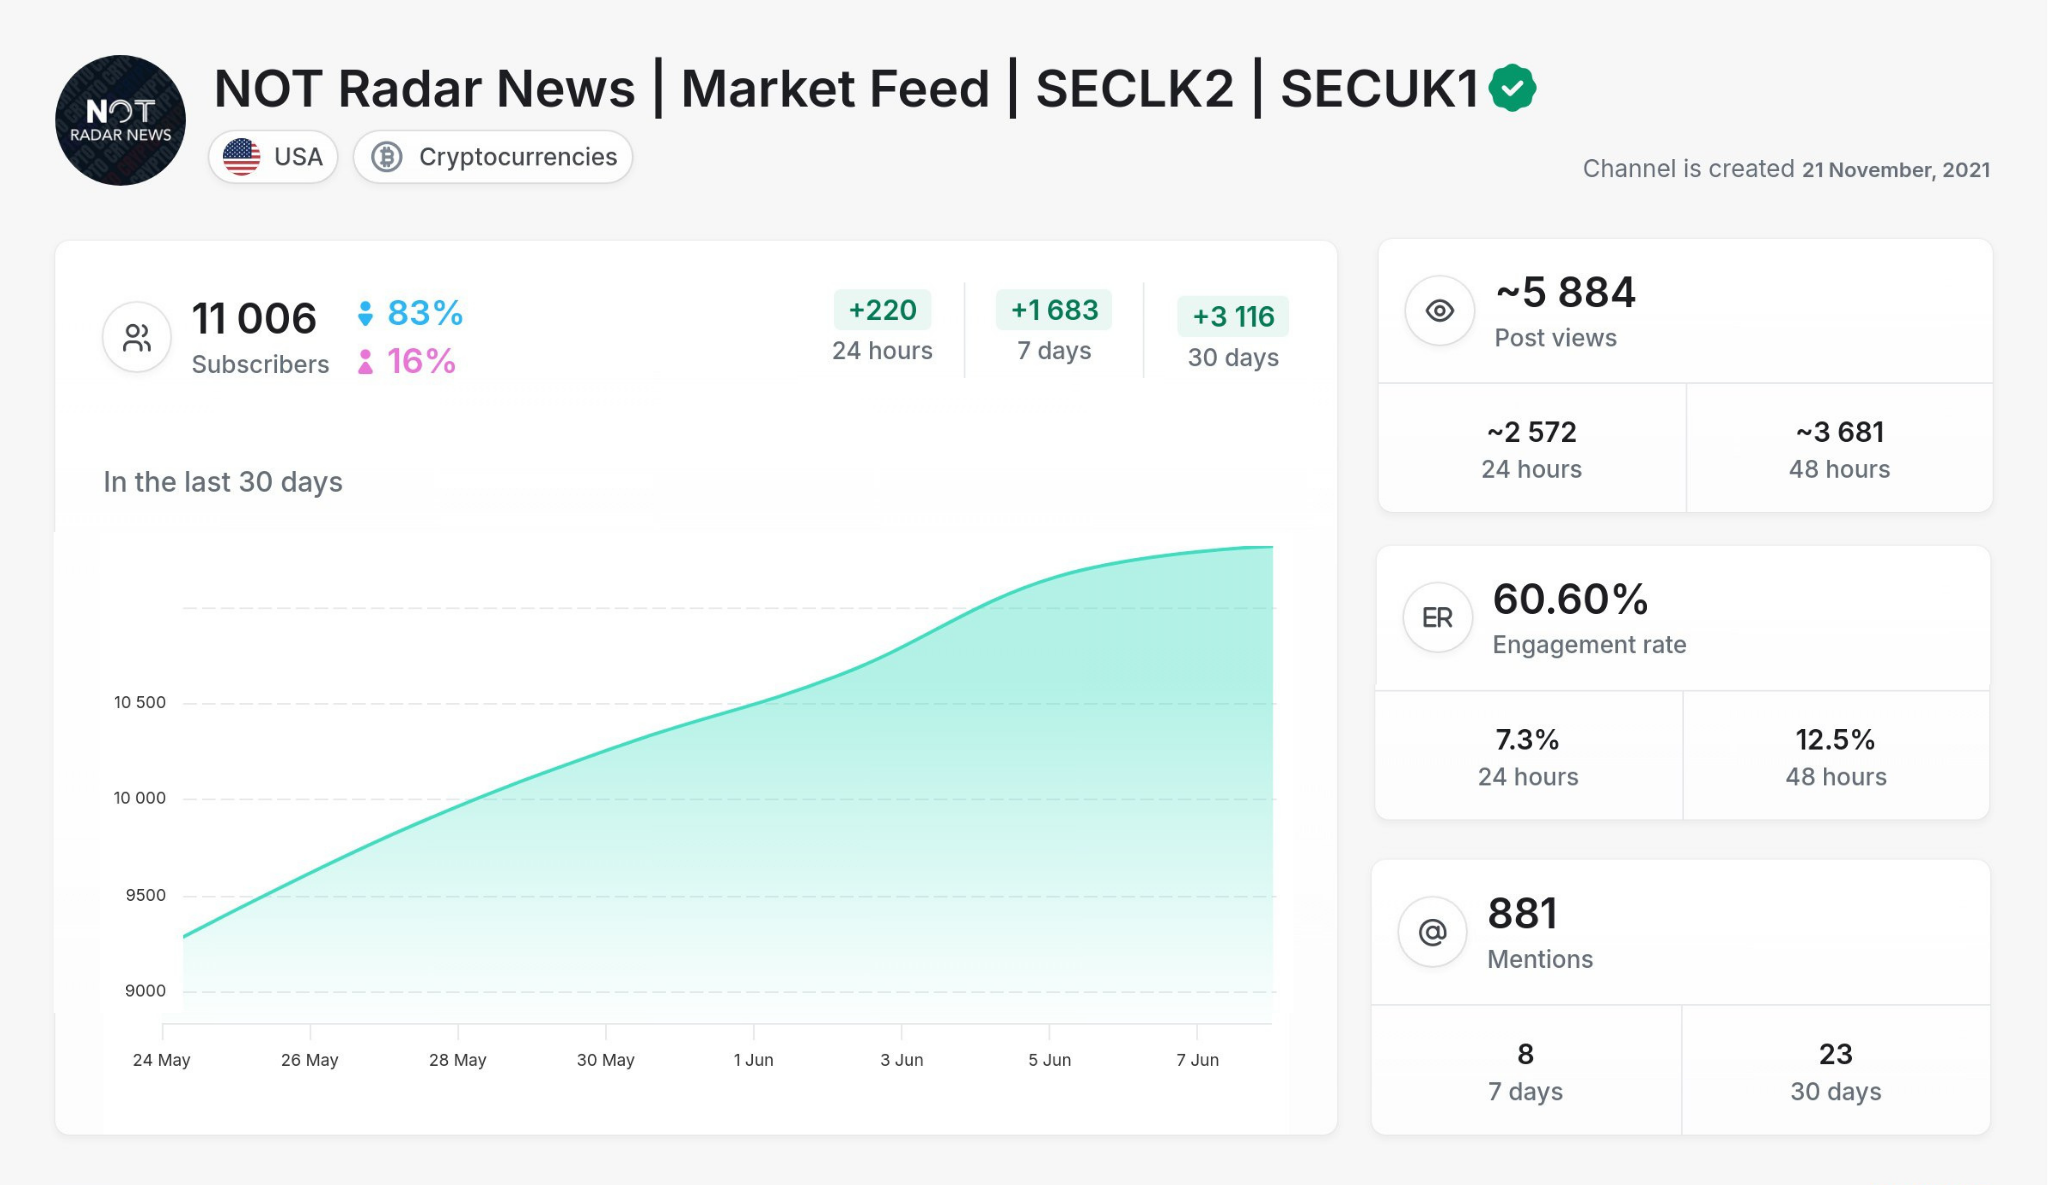This screenshot has height=1185, width=2048.
Task: Click the 1 Jun chart axis marker
Action: point(753,1059)
